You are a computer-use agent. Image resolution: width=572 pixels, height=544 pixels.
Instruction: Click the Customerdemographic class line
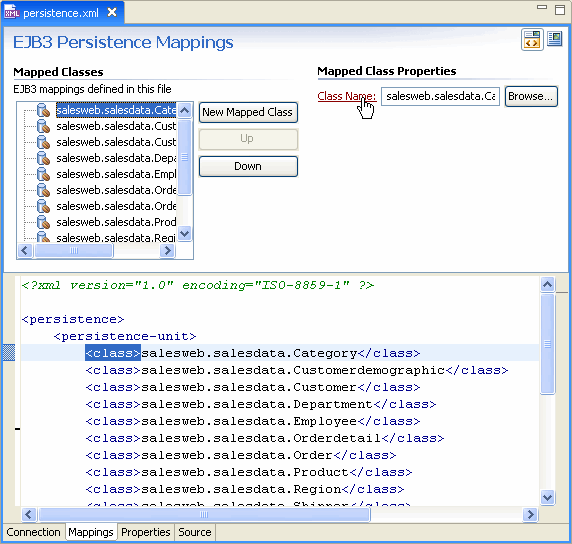pyautogui.click(x=297, y=370)
